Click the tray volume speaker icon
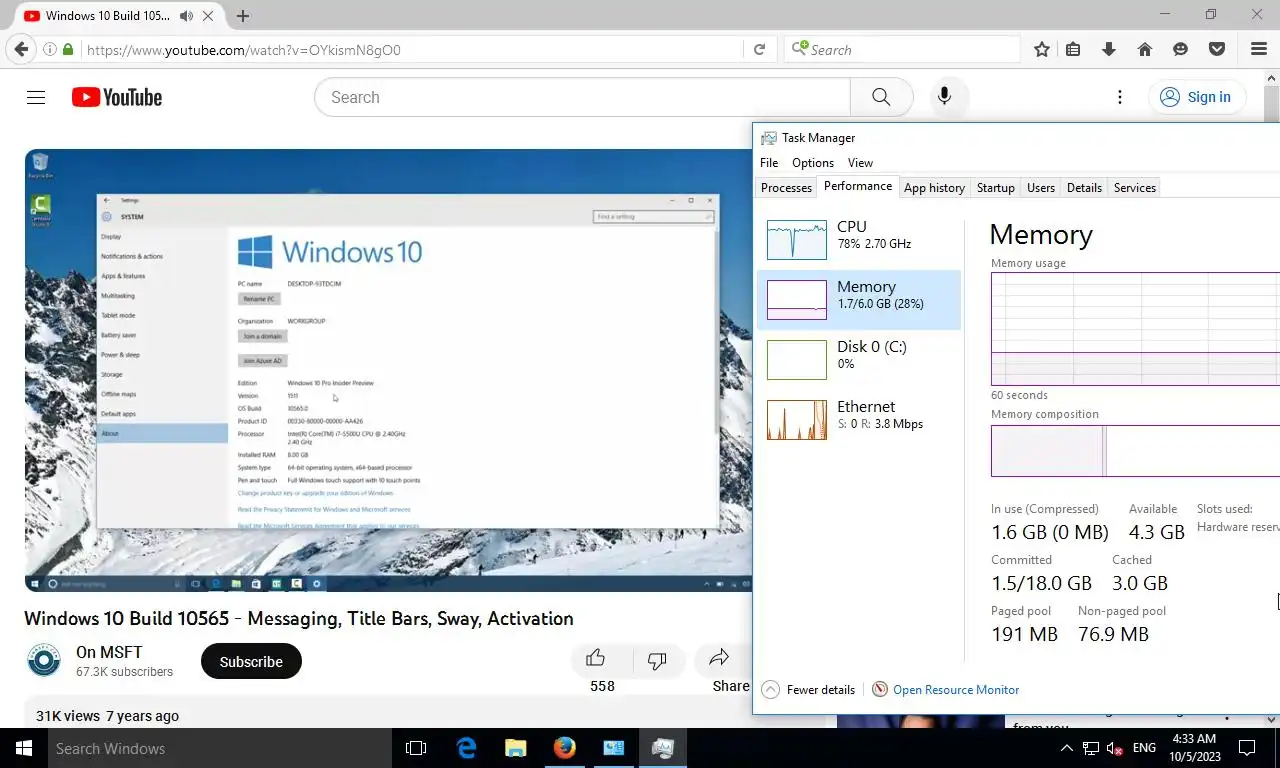Viewport: 1280px width, 768px height. 1115,748
